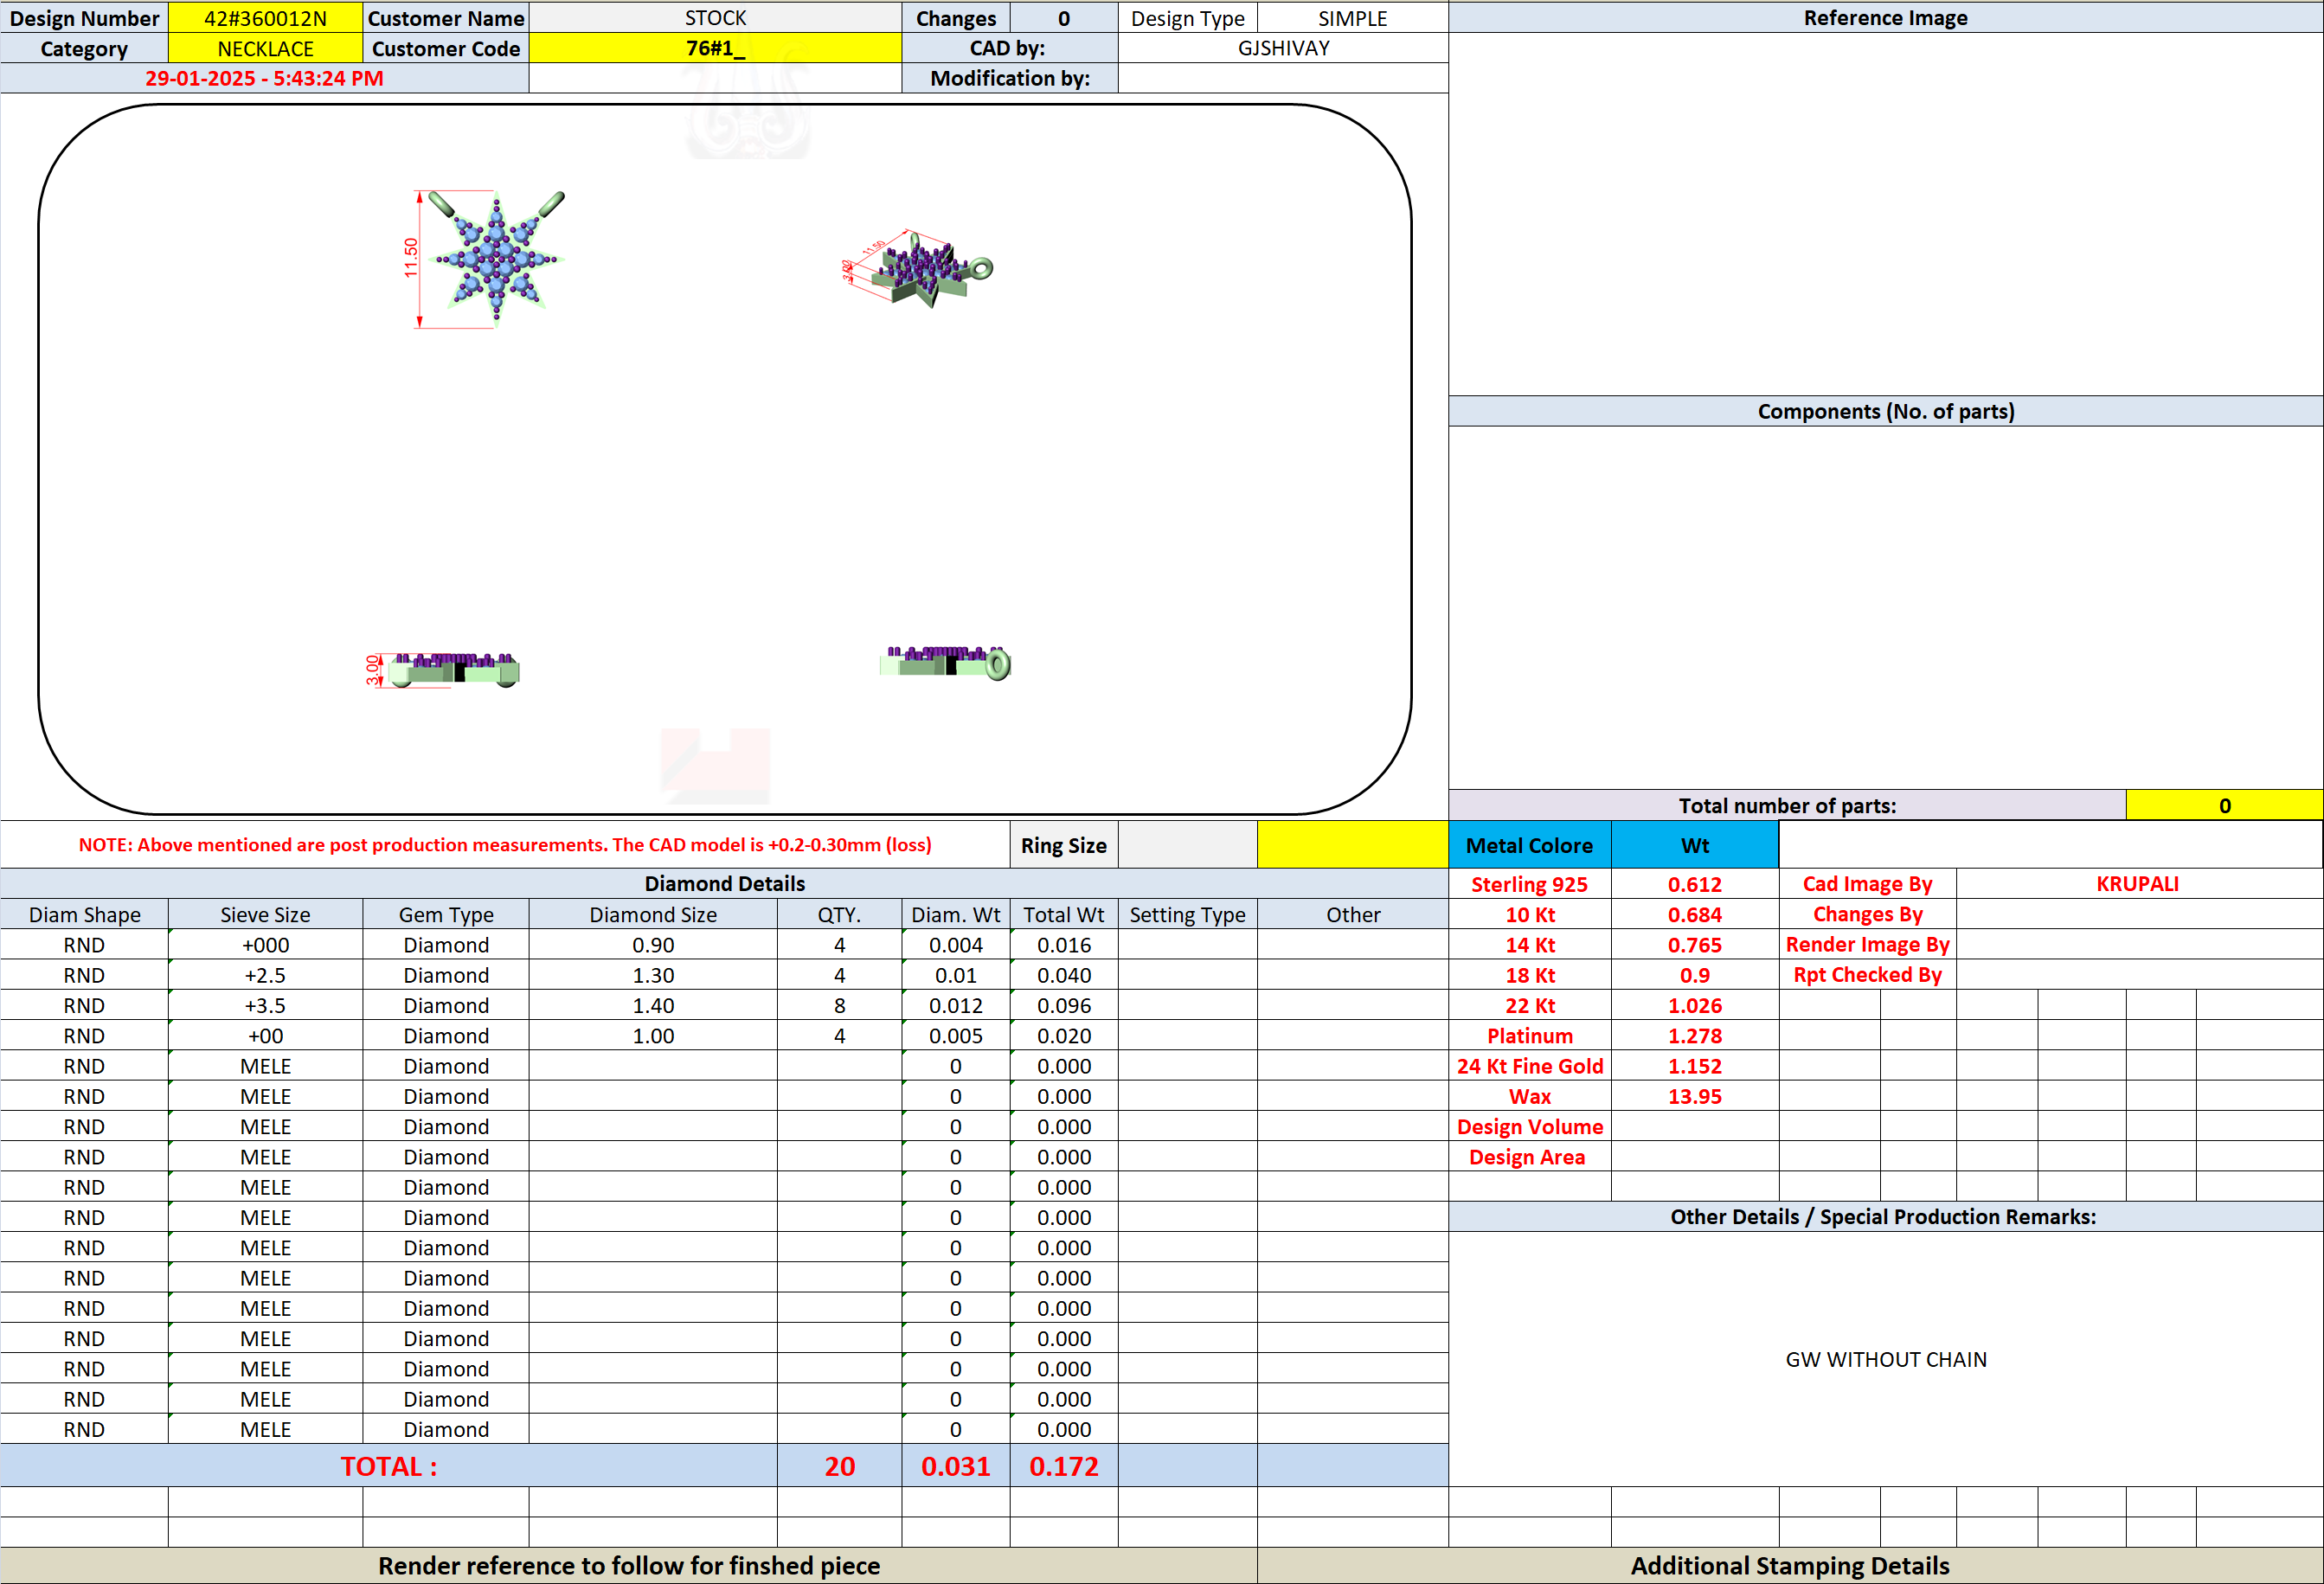Click the Components (No. of parts) header

click(1885, 411)
